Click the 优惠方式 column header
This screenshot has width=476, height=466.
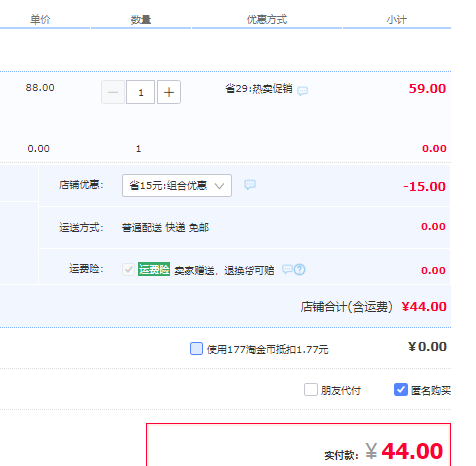pyautogui.click(x=267, y=20)
